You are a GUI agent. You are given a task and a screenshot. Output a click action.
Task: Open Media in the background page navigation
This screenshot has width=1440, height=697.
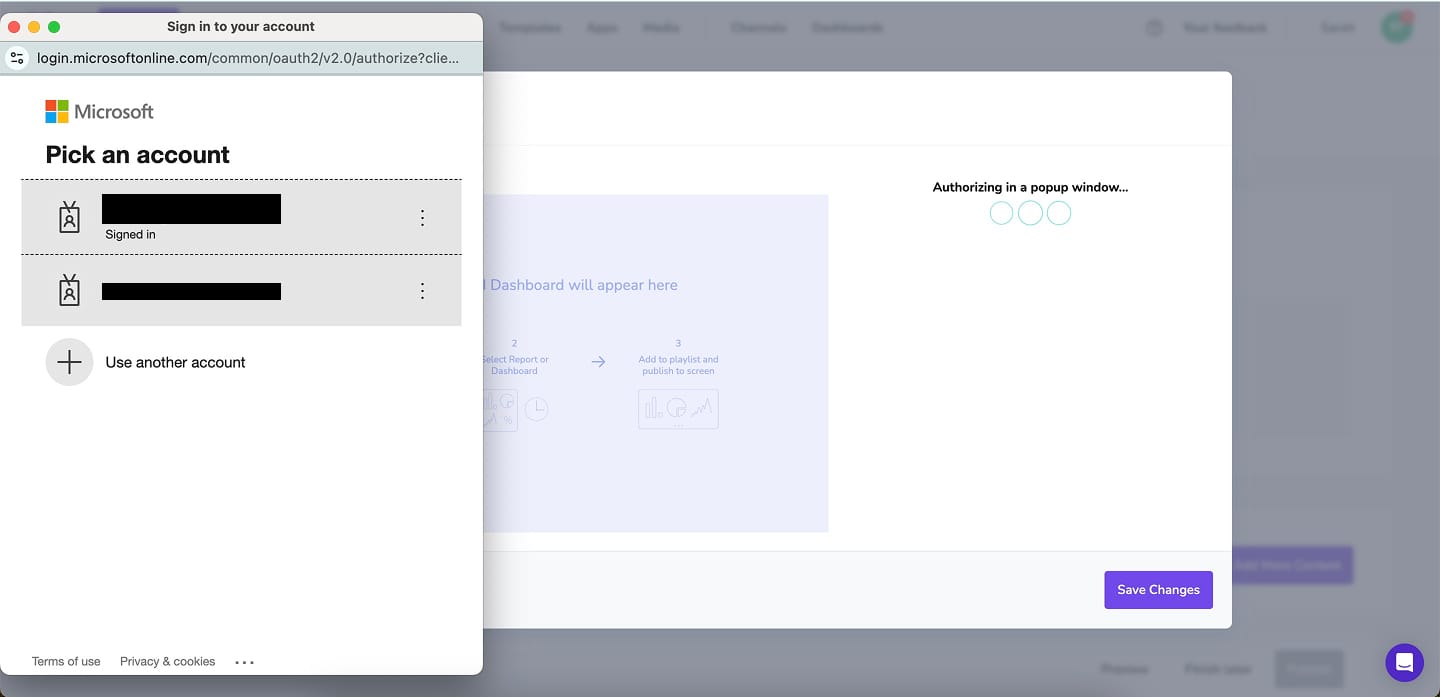[x=660, y=28]
